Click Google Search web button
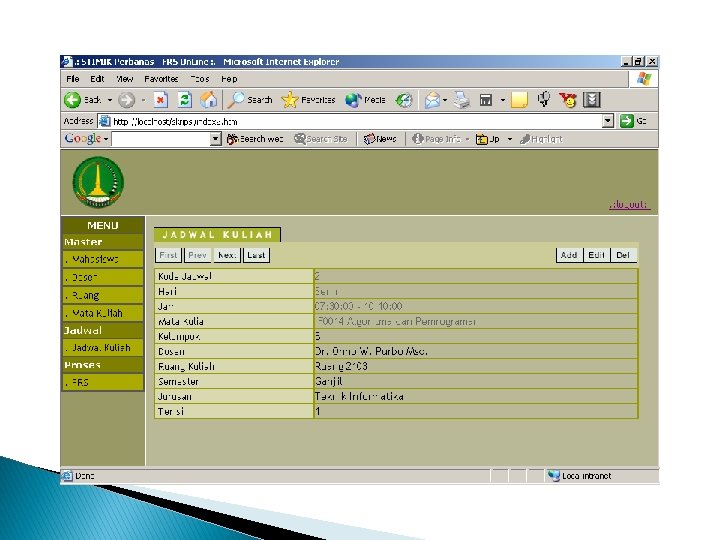This screenshot has width=720, height=540. click(255, 139)
